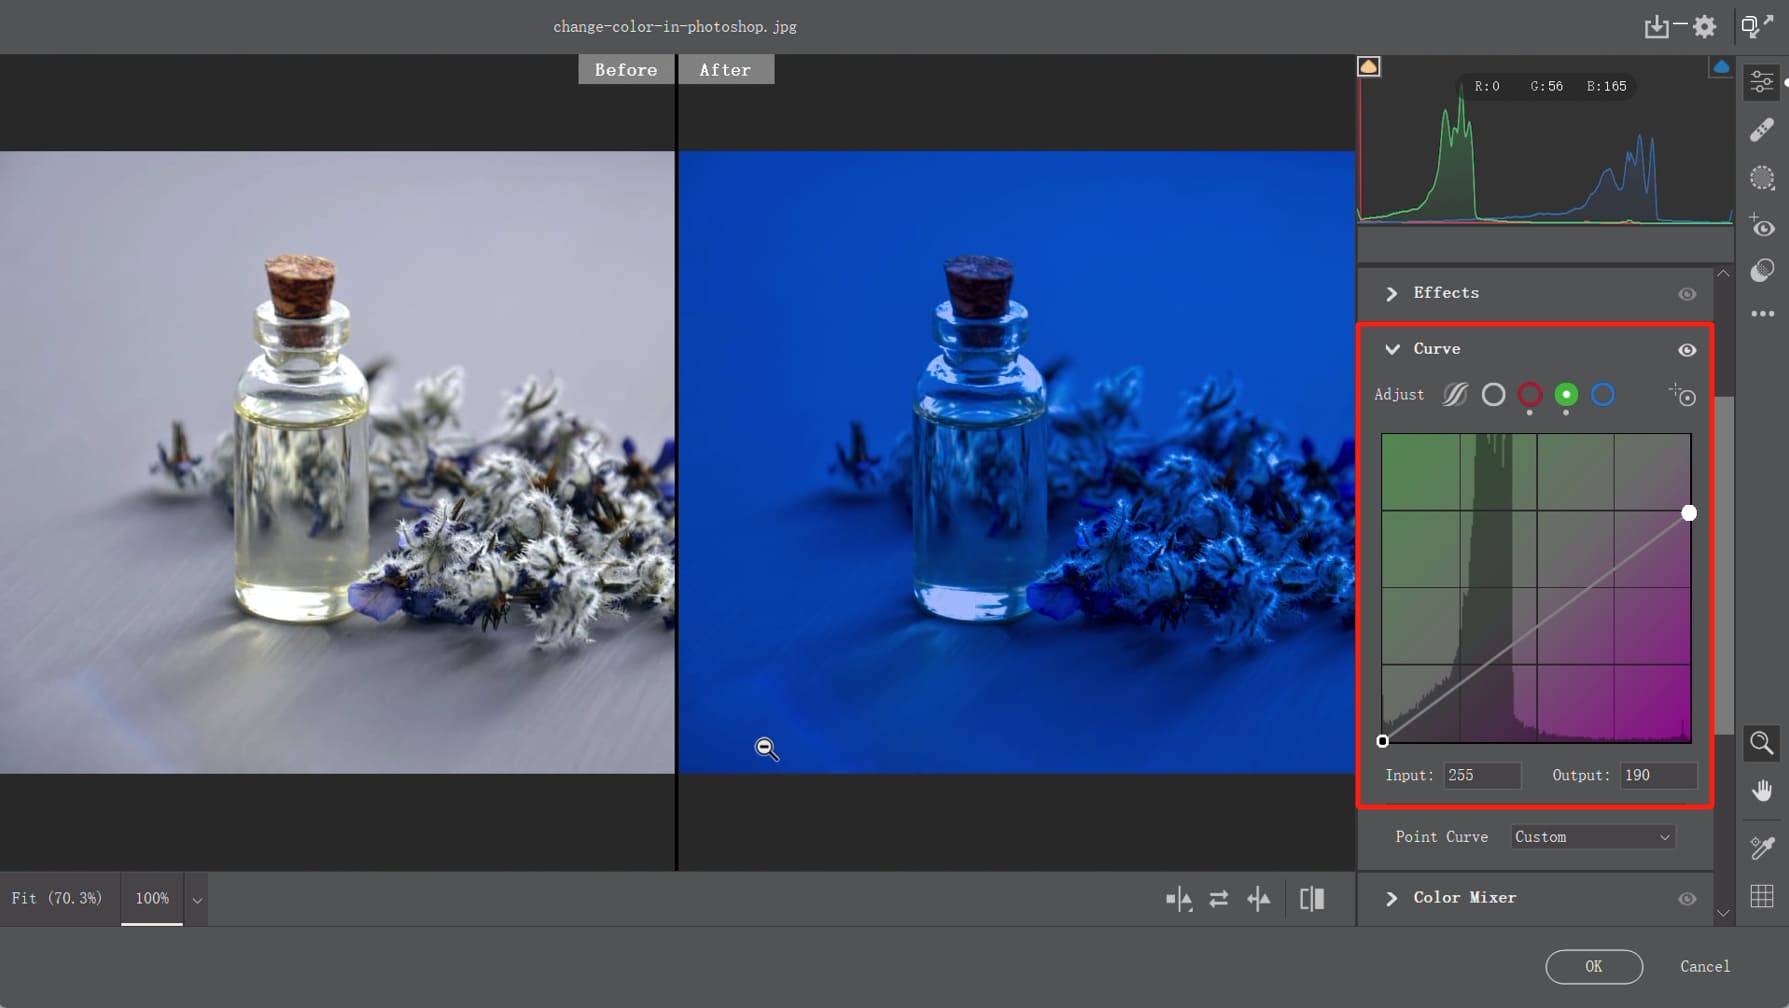Toggle full screen mode icon

(x=1756, y=26)
